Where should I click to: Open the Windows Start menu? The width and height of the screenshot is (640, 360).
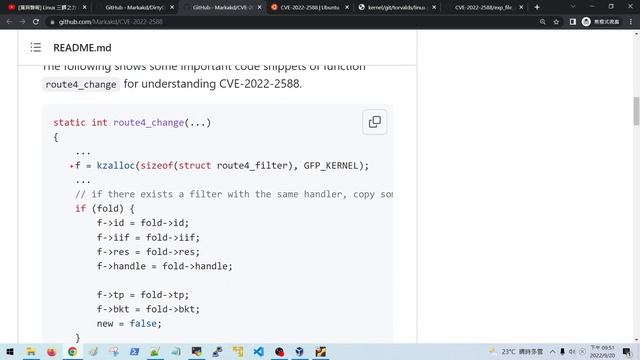point(10,351)
